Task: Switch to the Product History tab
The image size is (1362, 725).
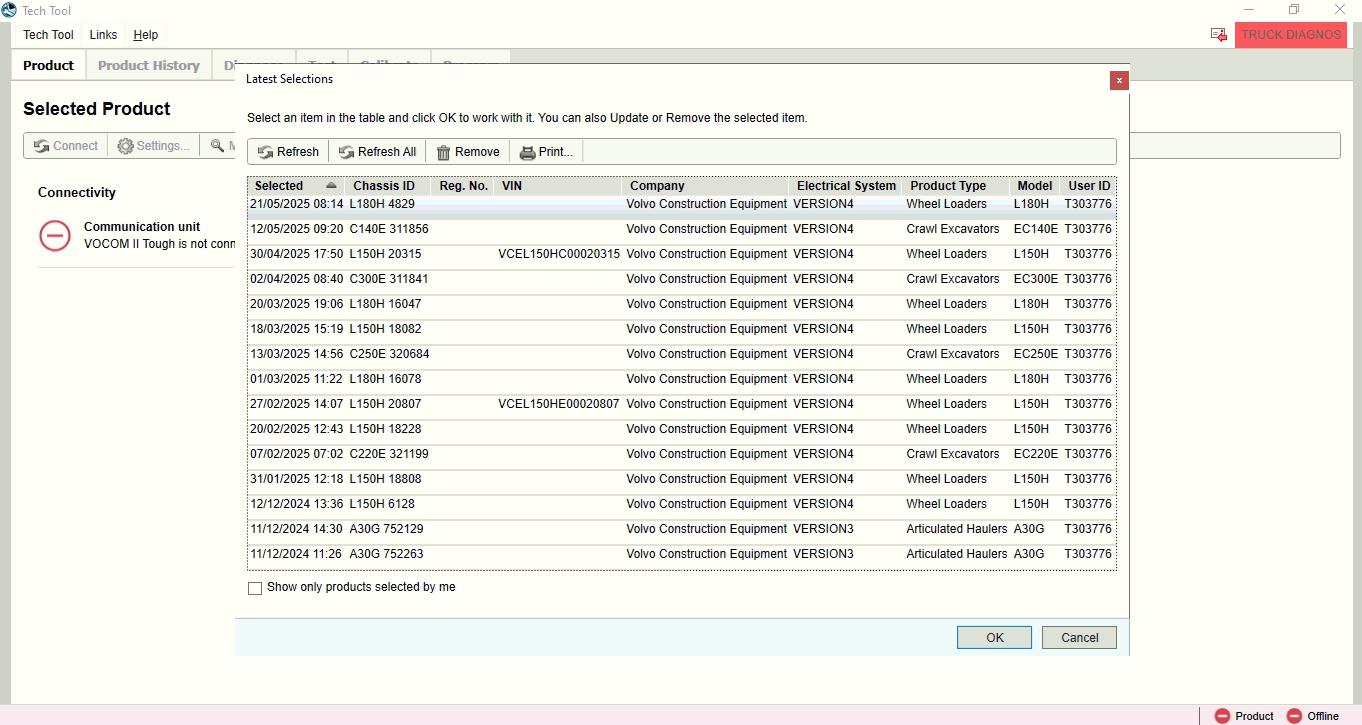Action: 149,65
